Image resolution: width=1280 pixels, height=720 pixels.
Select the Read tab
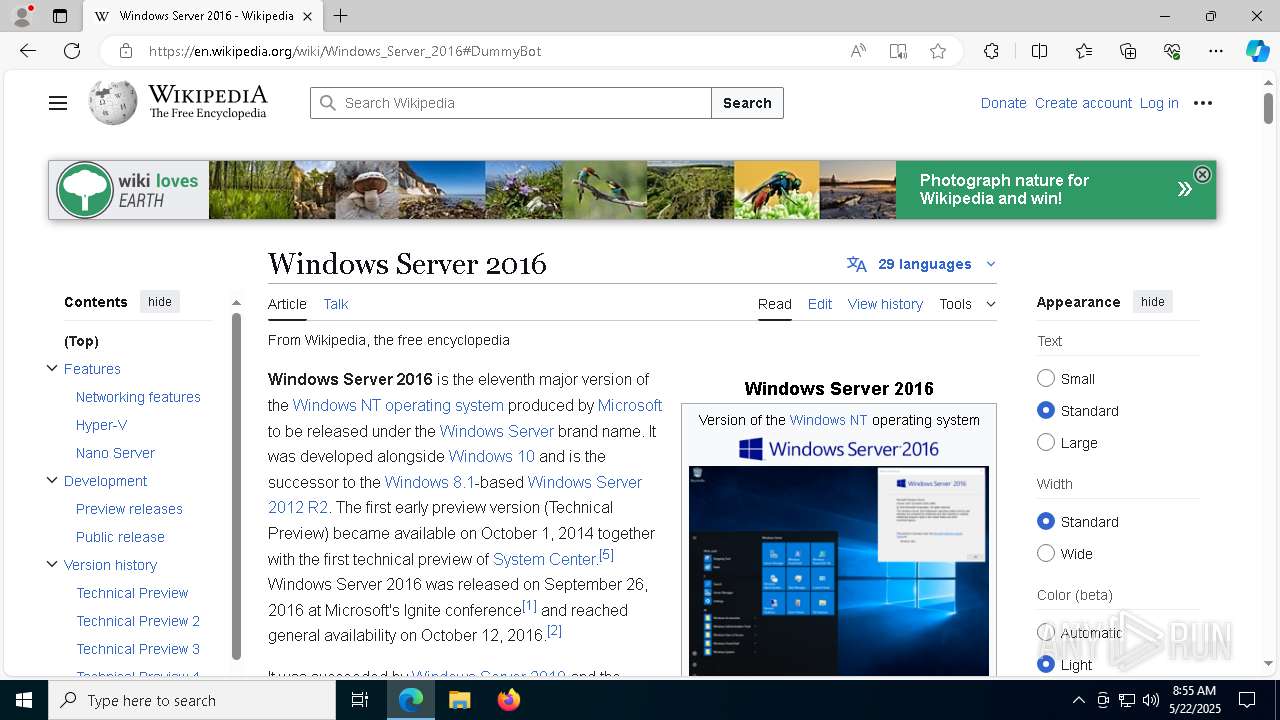click(x=774, y=304)
